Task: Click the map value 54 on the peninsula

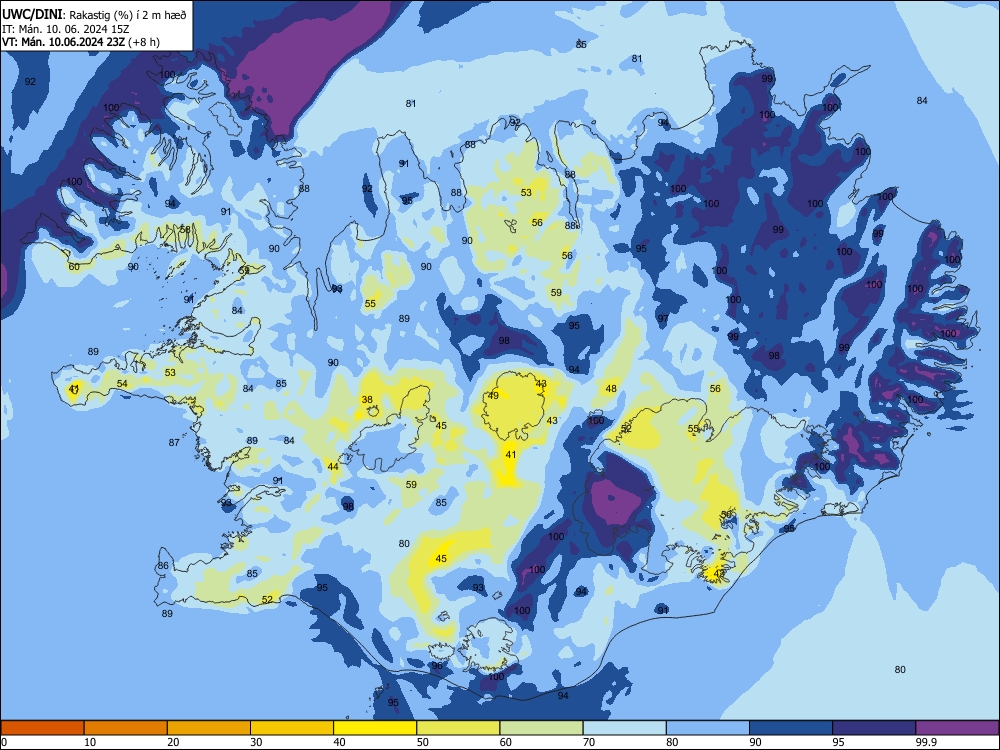Action: pyautogui.click(x=122, y=384)
